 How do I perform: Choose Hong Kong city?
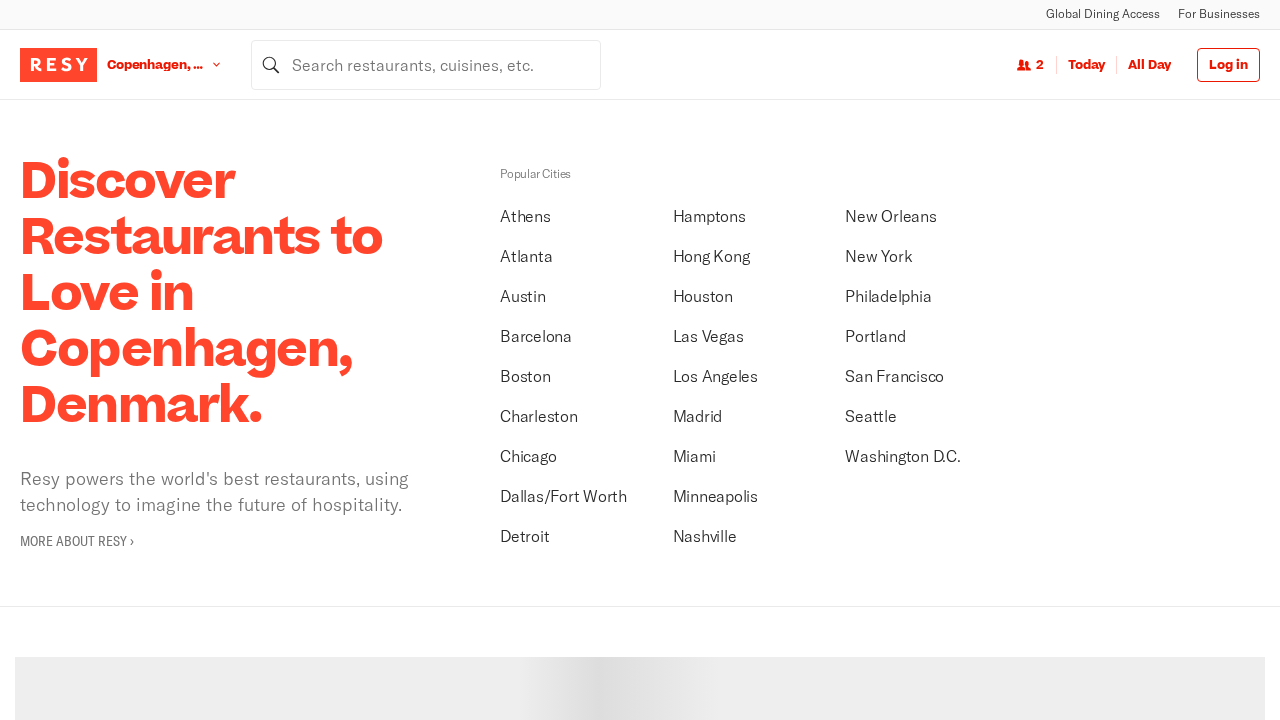(711, 256)
